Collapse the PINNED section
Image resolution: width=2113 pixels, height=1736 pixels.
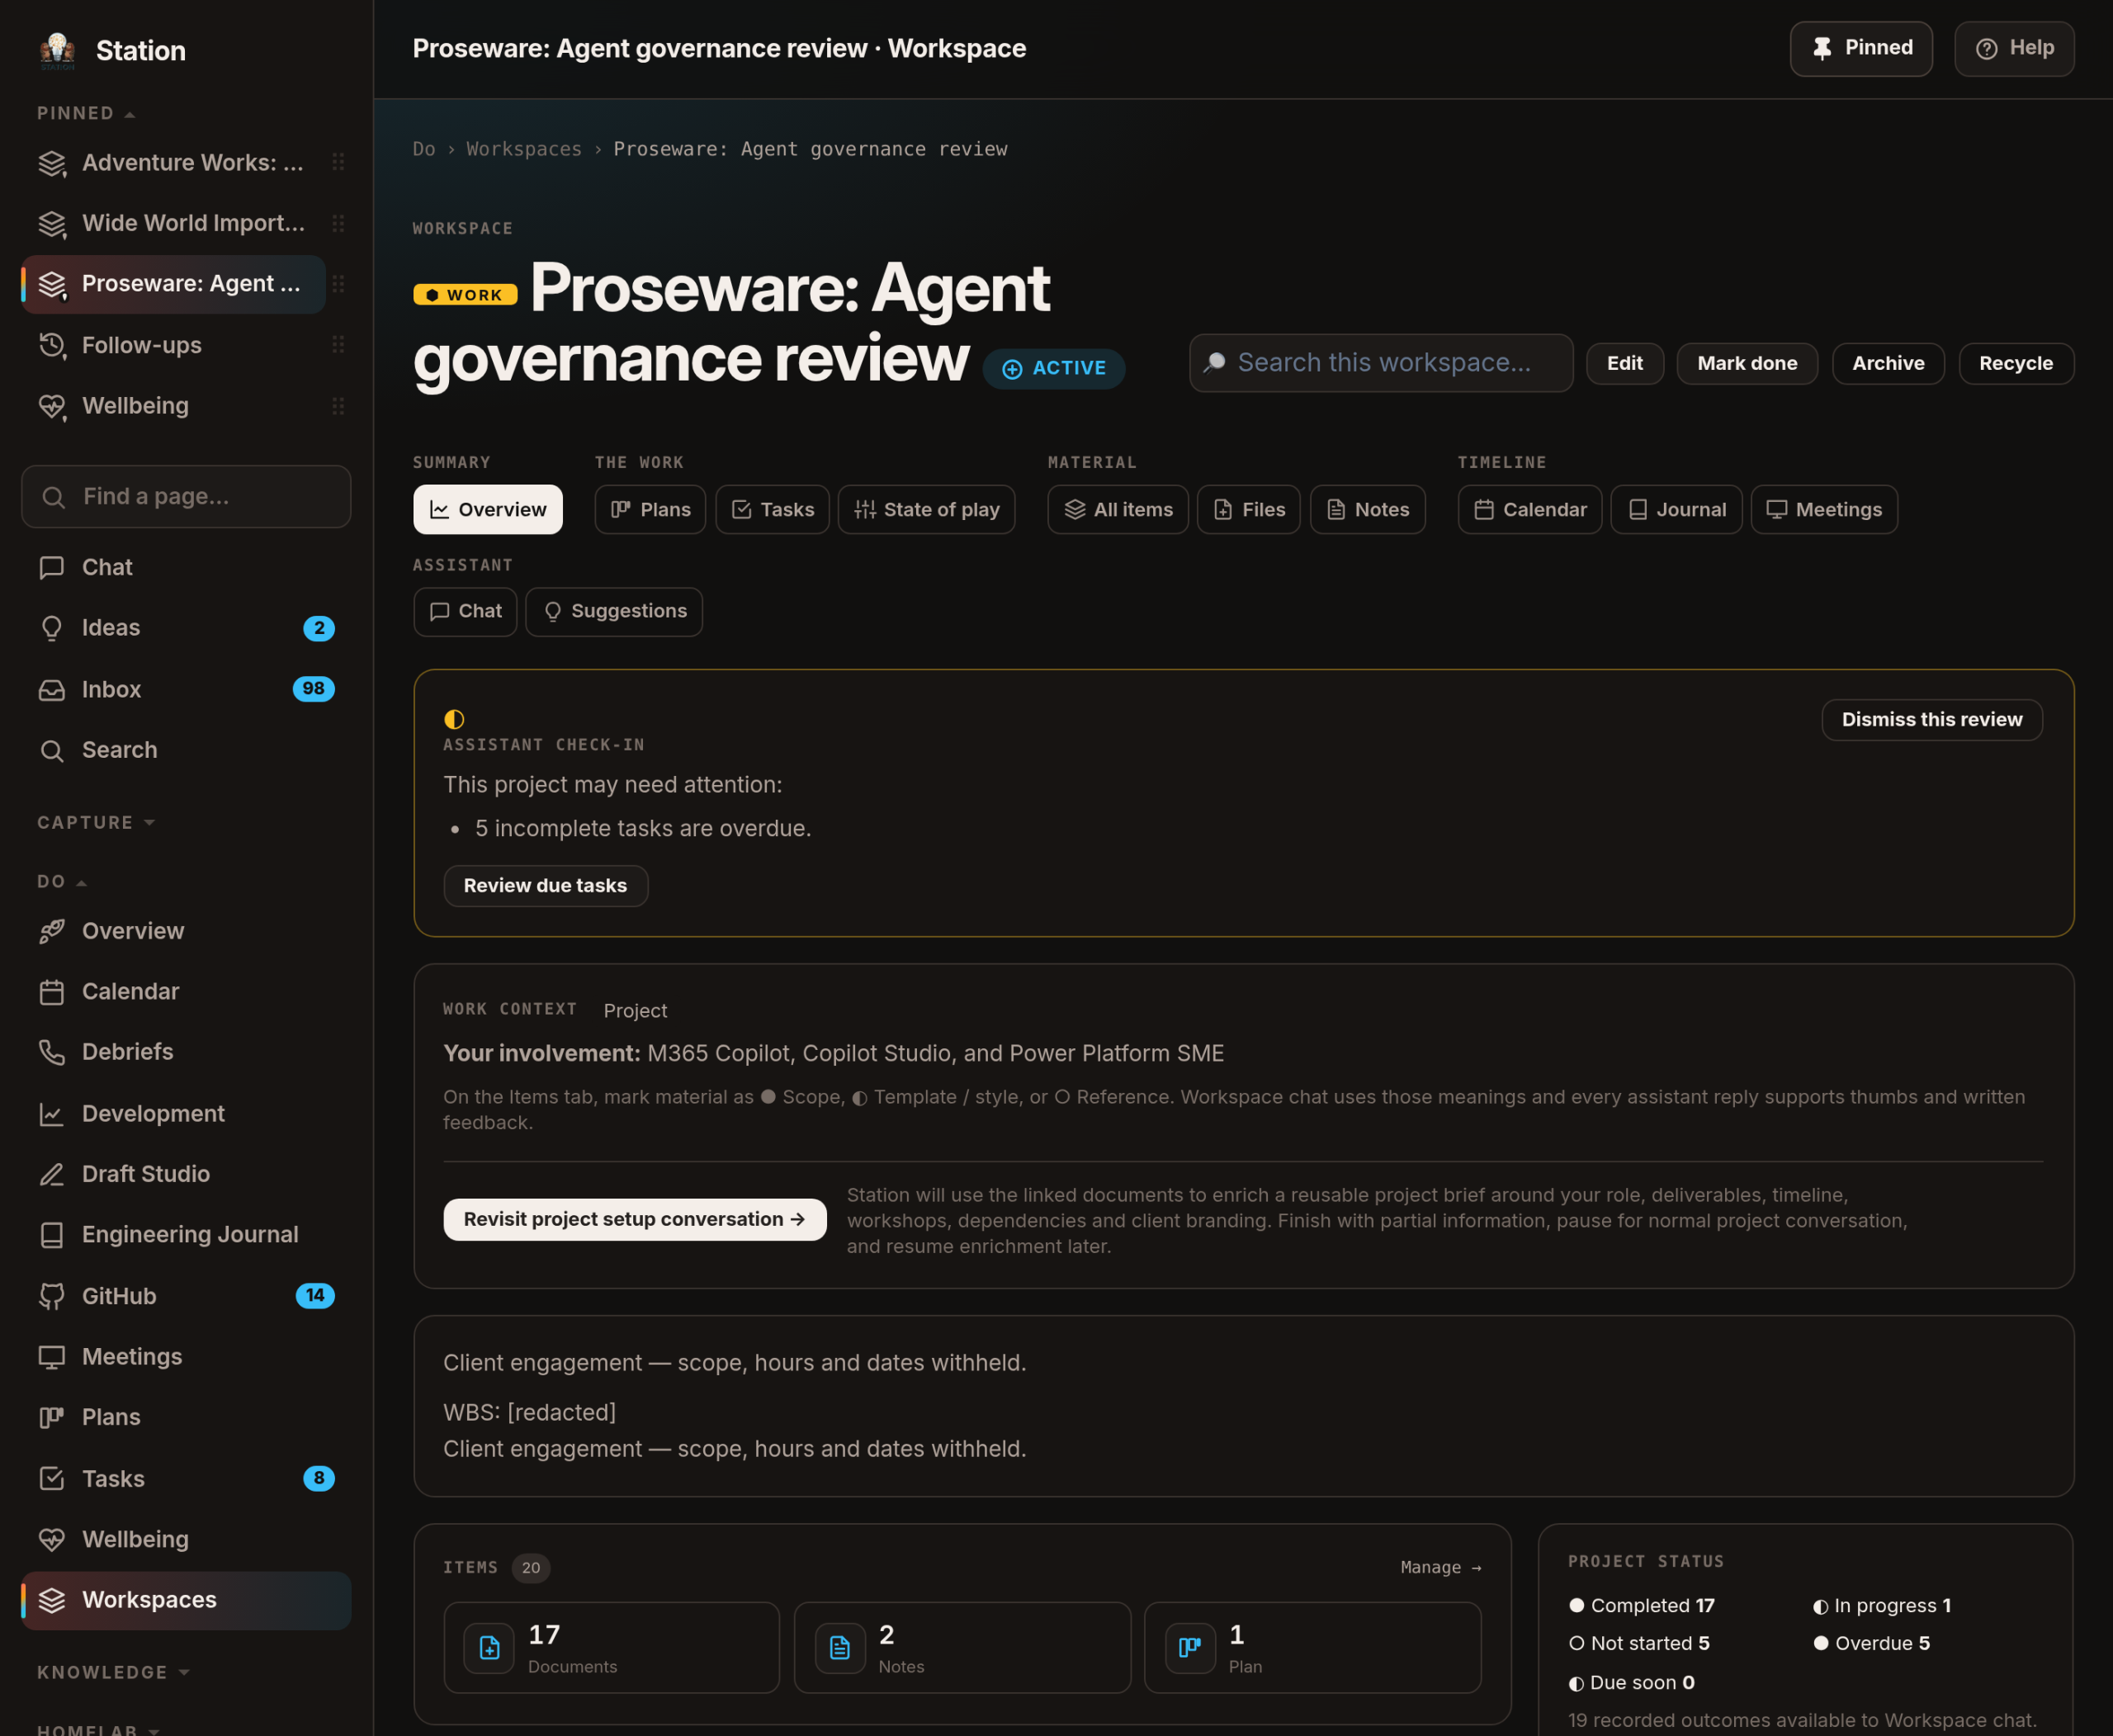point(86,113)
